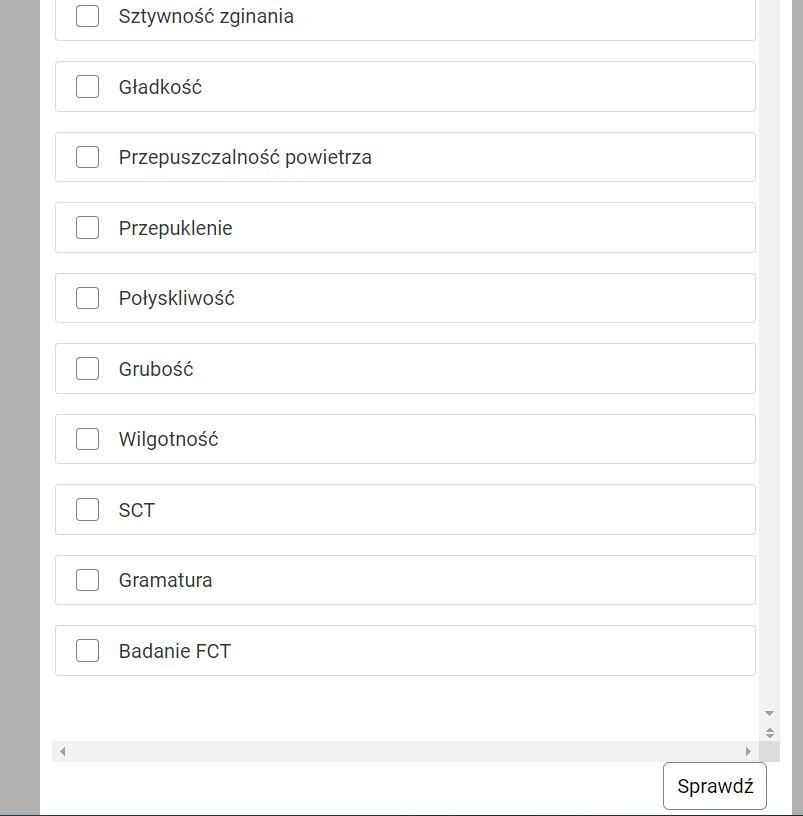Tick the Gładkość checkbox
This screenshot has height=816, width=803.
tap(88, 87)
